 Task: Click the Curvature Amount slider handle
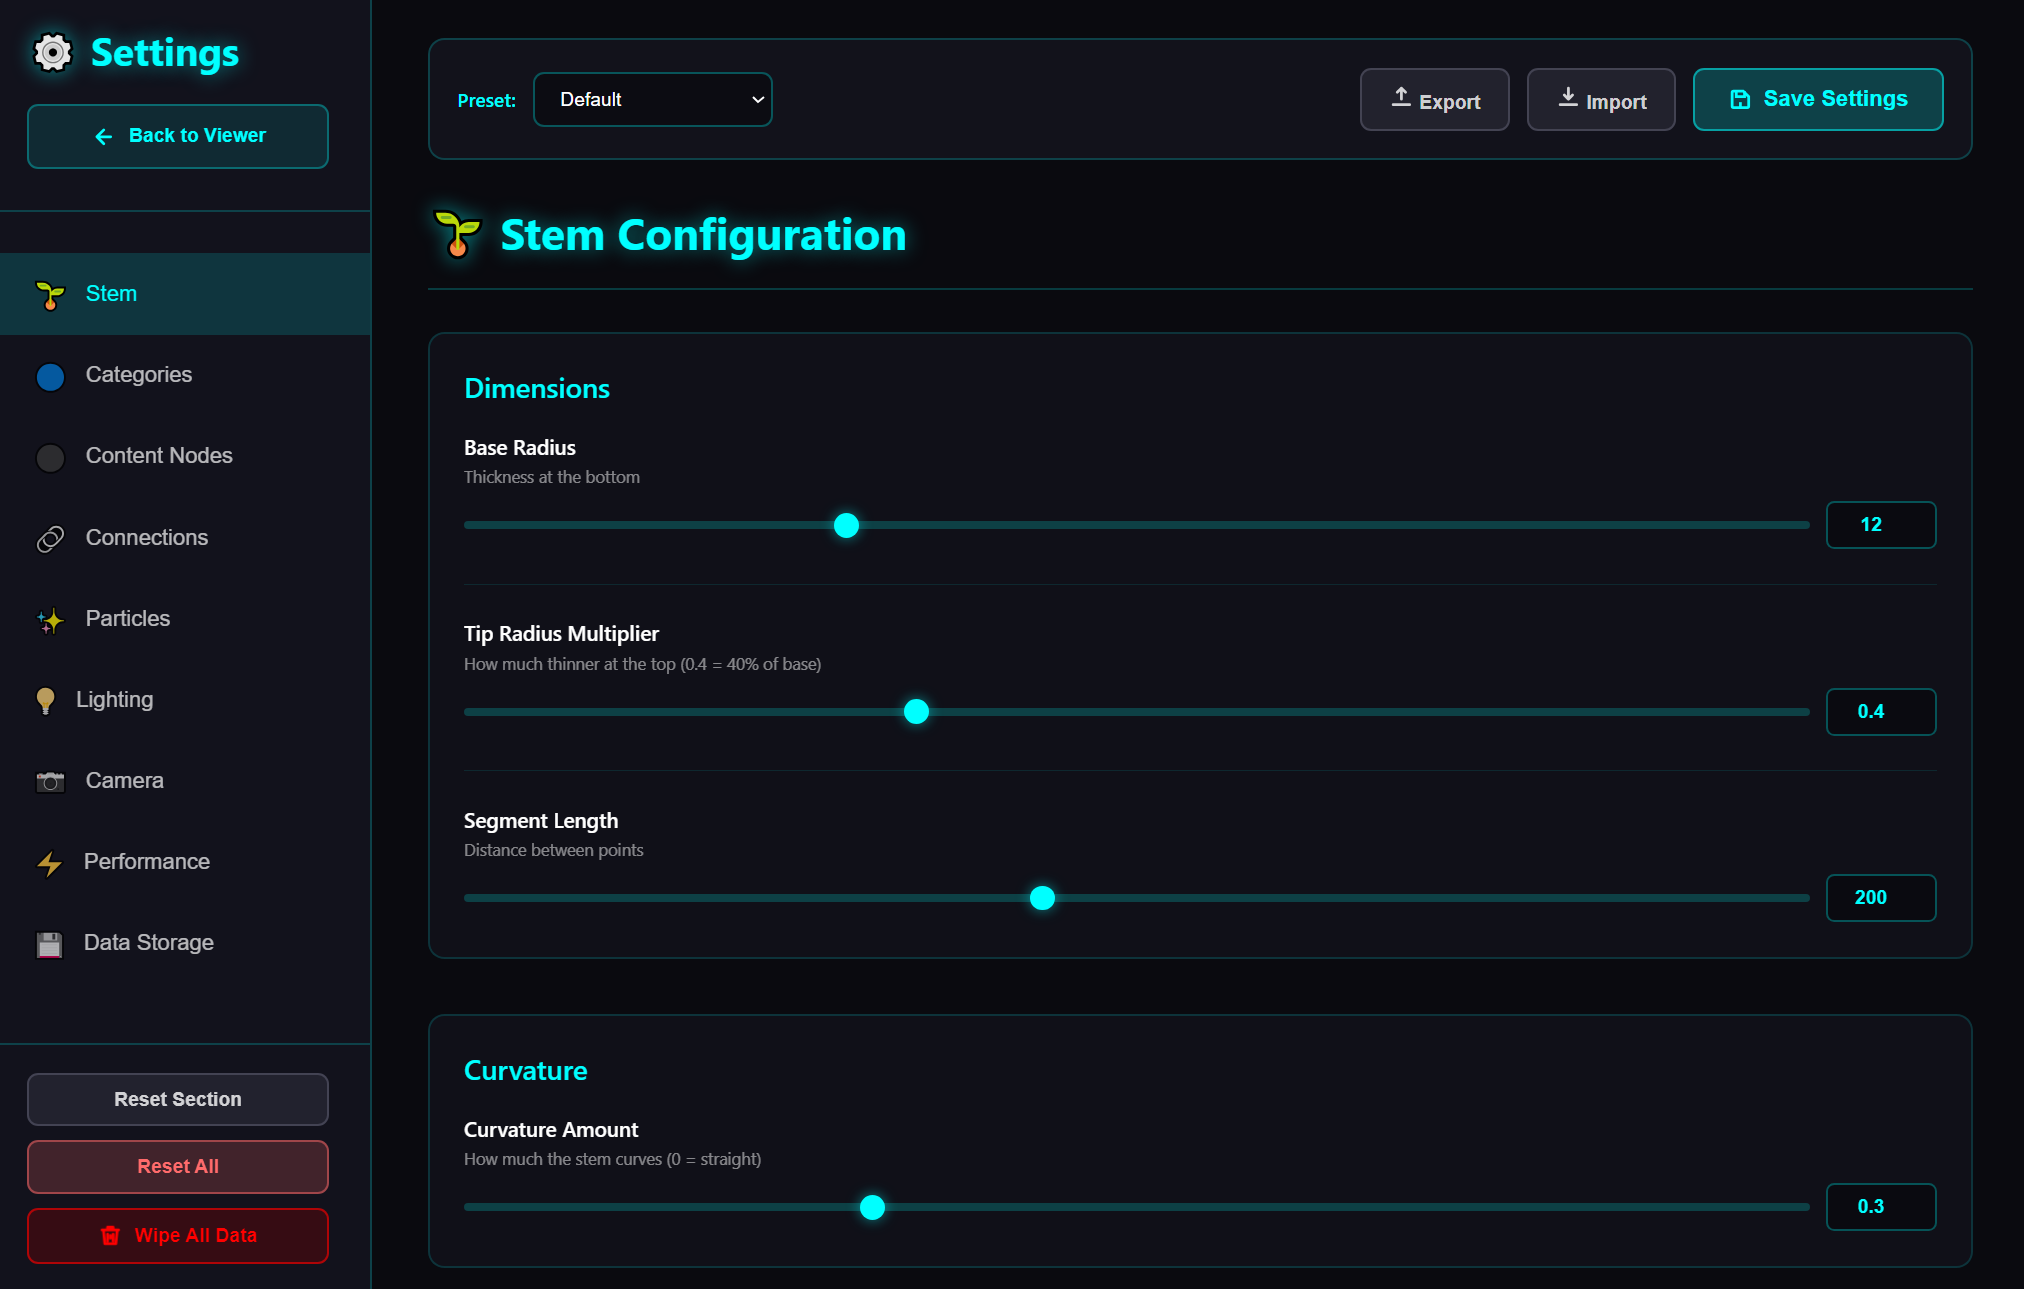click(x=872, y=1208)
